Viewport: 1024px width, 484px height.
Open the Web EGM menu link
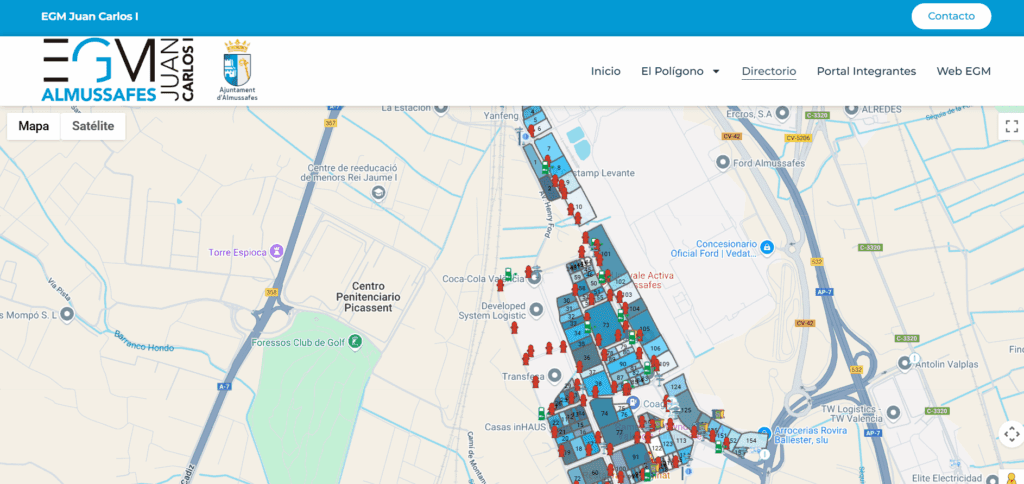click(963, 71)
